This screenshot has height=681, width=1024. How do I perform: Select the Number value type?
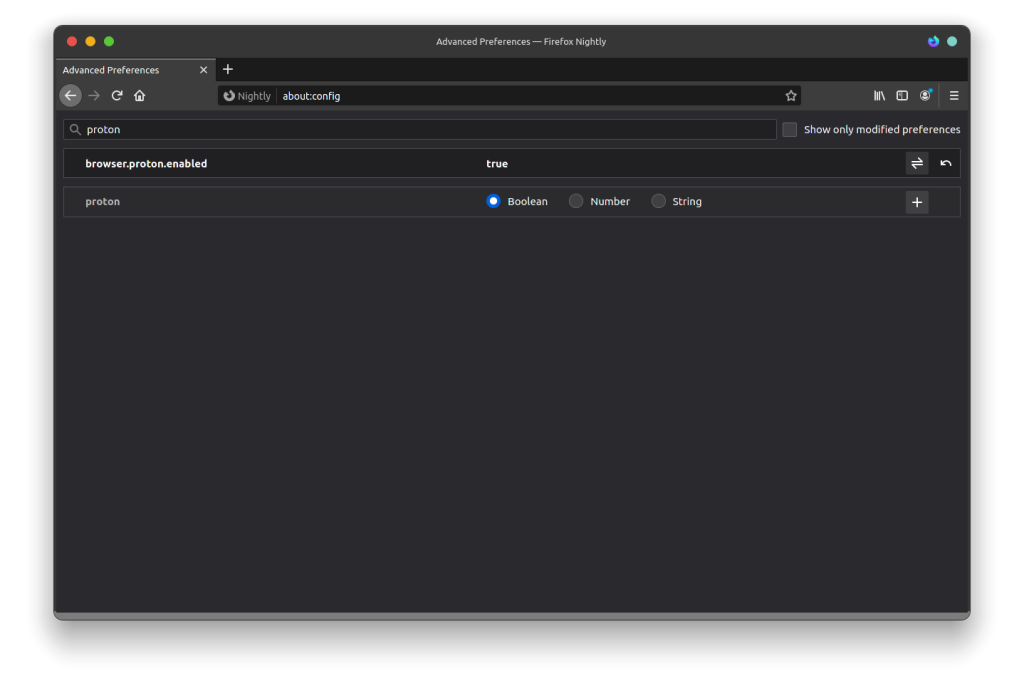coord(576,201)
